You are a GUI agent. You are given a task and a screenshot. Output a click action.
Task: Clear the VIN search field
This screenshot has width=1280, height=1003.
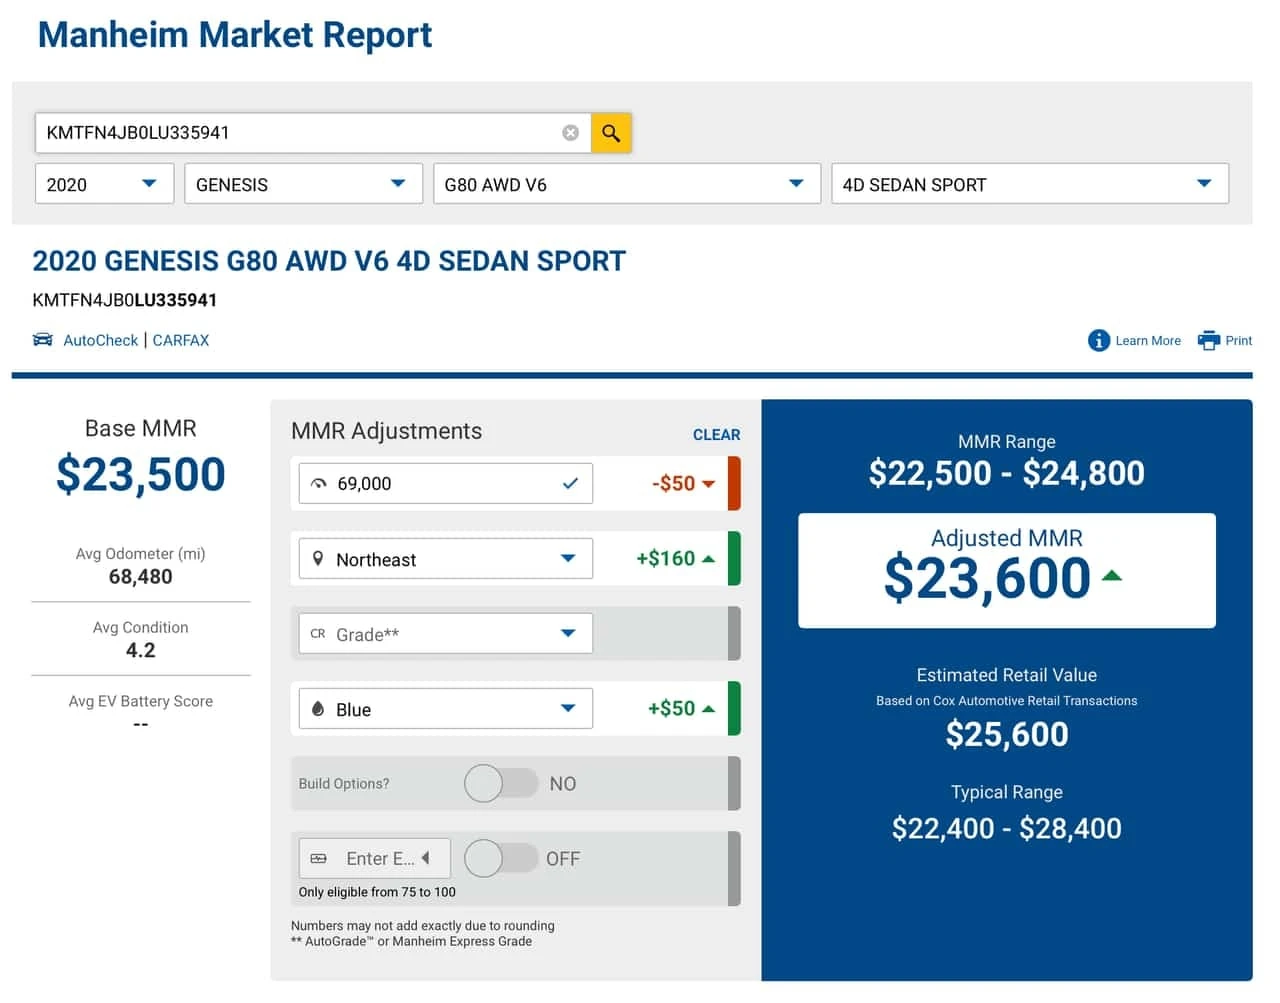(570, 133)
